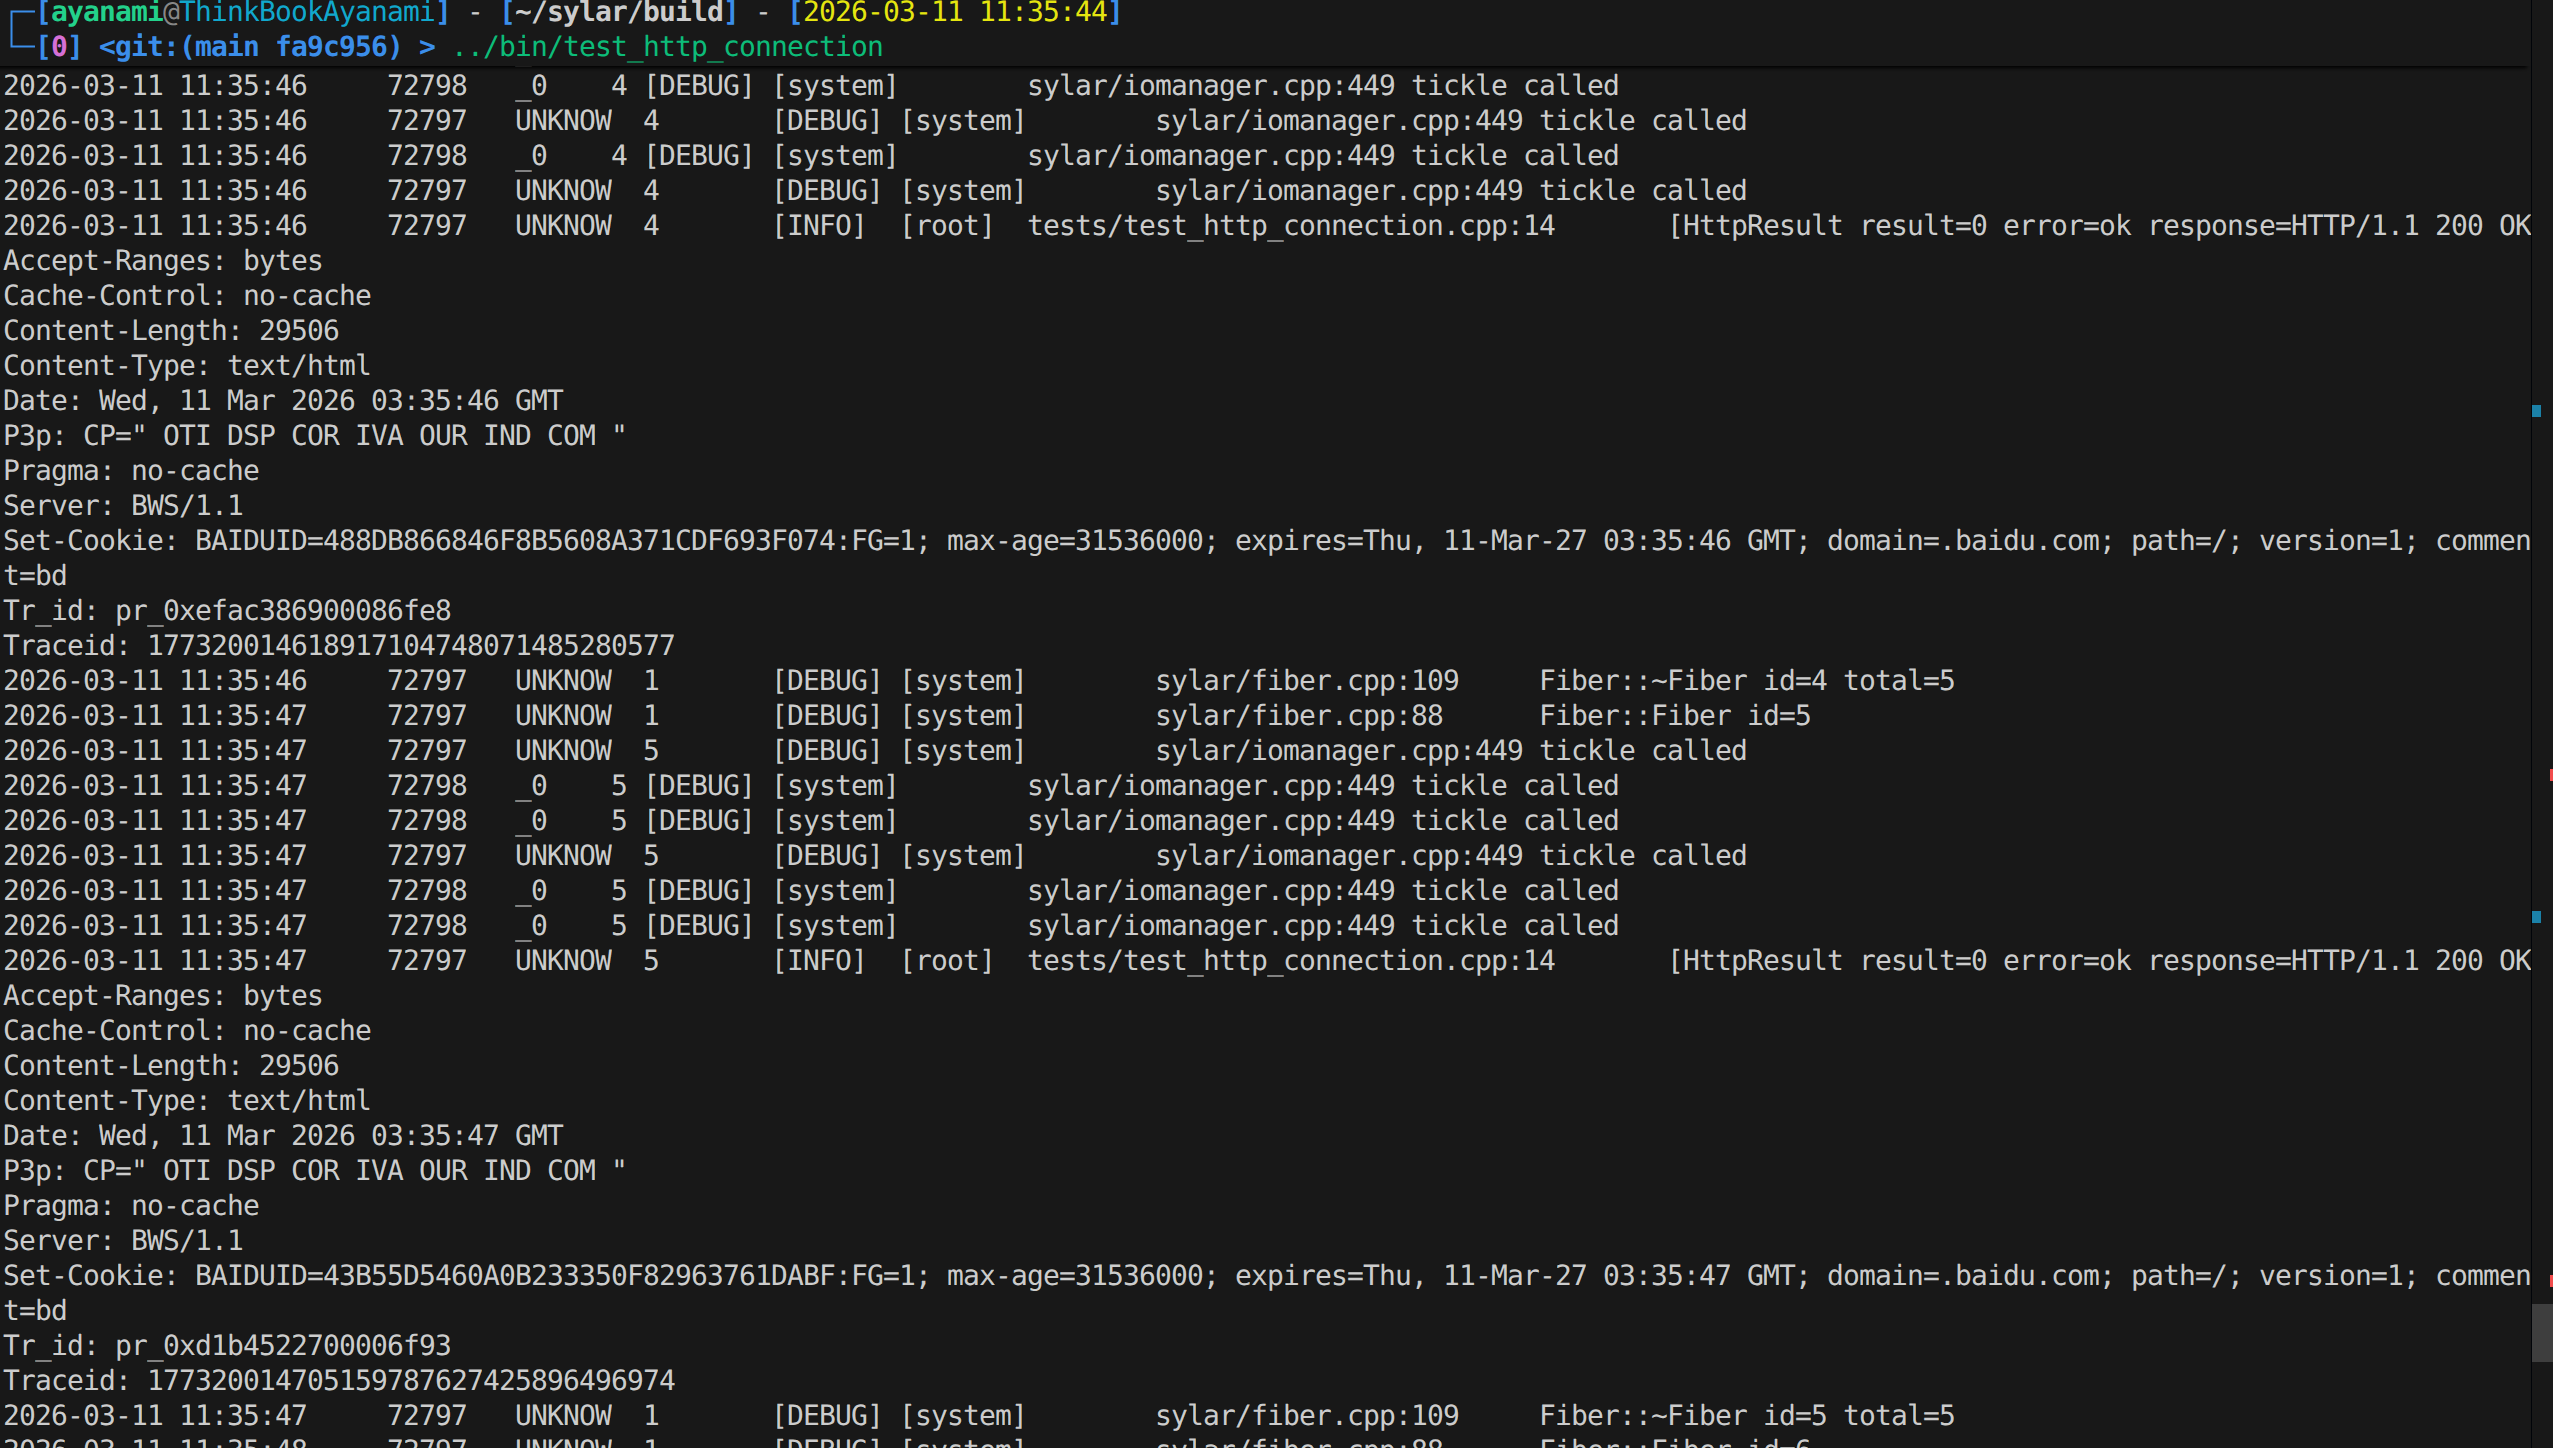Click the ayanami username in prompt
Screen dimensions: 2553x1448
tap(106, 13)
